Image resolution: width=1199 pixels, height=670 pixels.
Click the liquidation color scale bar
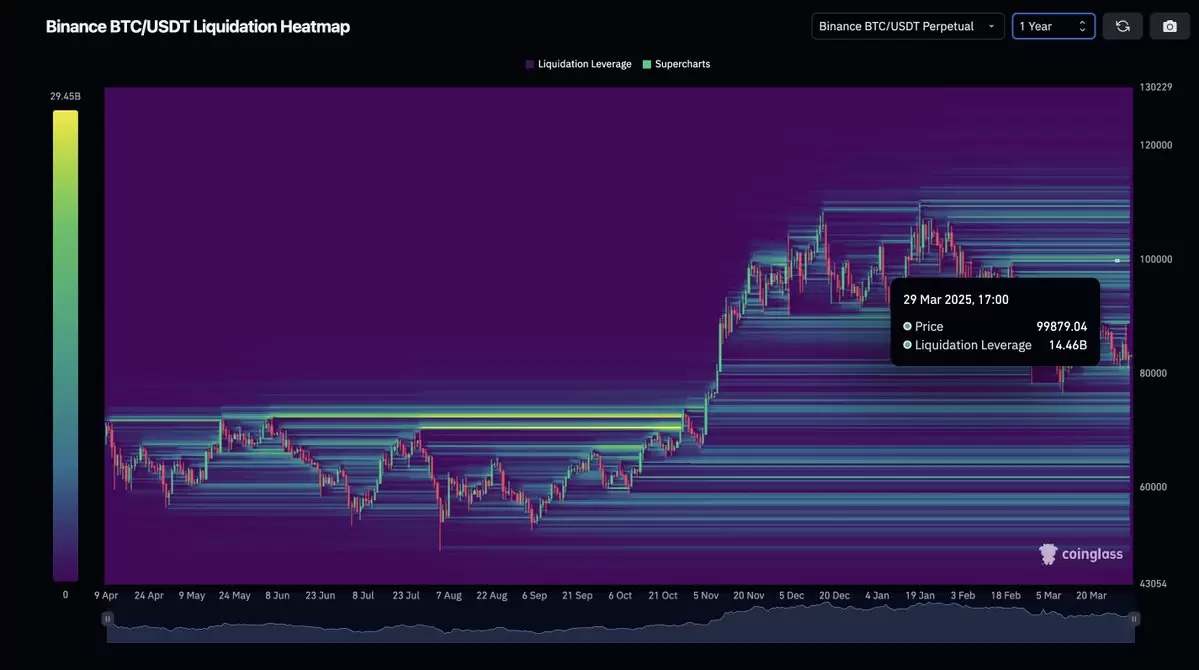65,346
